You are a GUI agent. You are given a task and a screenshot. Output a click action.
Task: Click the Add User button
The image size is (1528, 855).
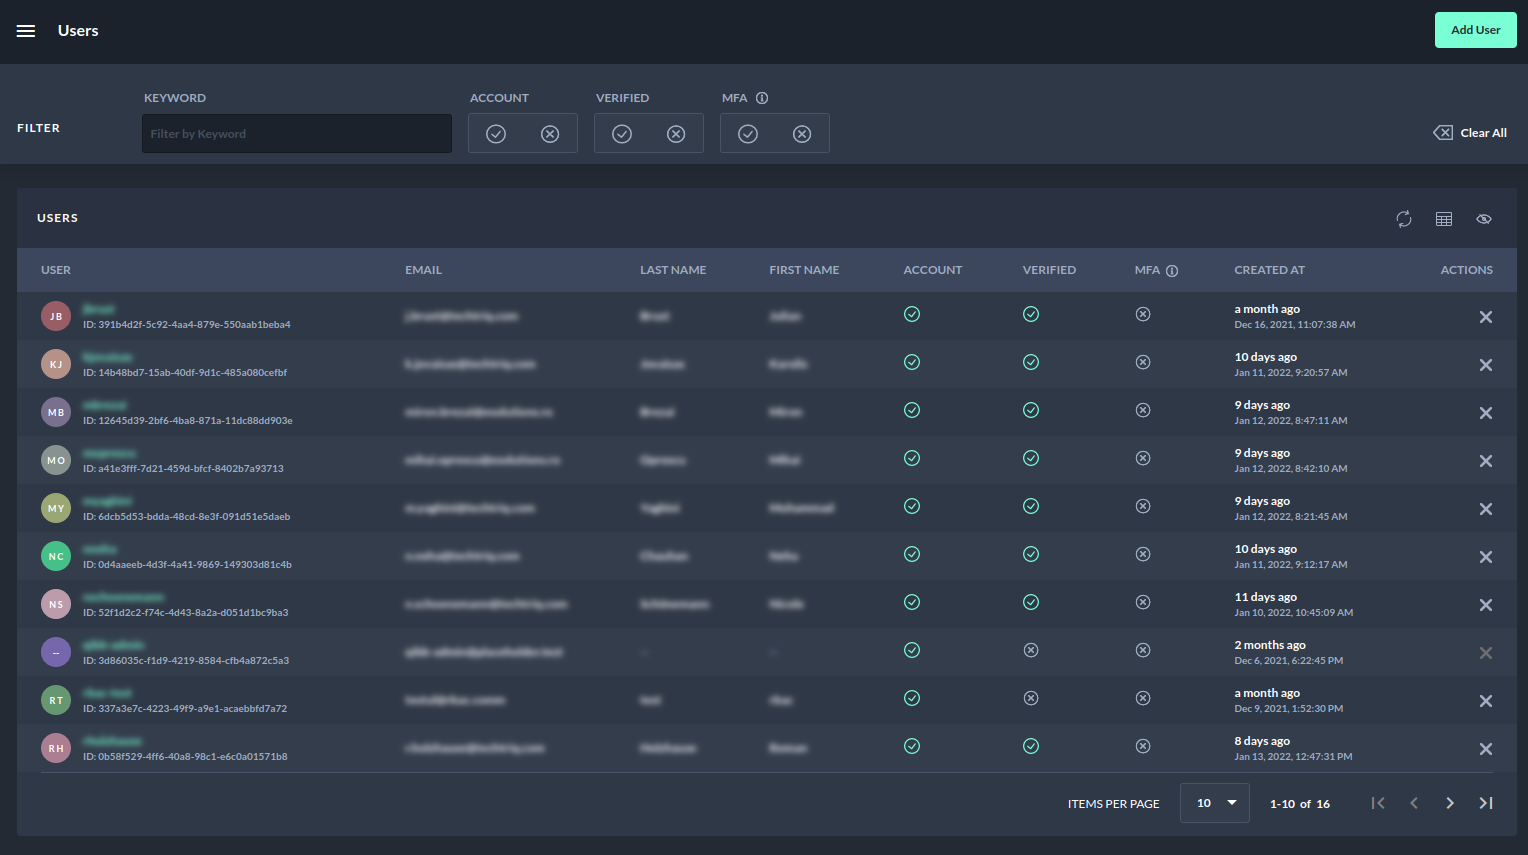coord(1475,30)
